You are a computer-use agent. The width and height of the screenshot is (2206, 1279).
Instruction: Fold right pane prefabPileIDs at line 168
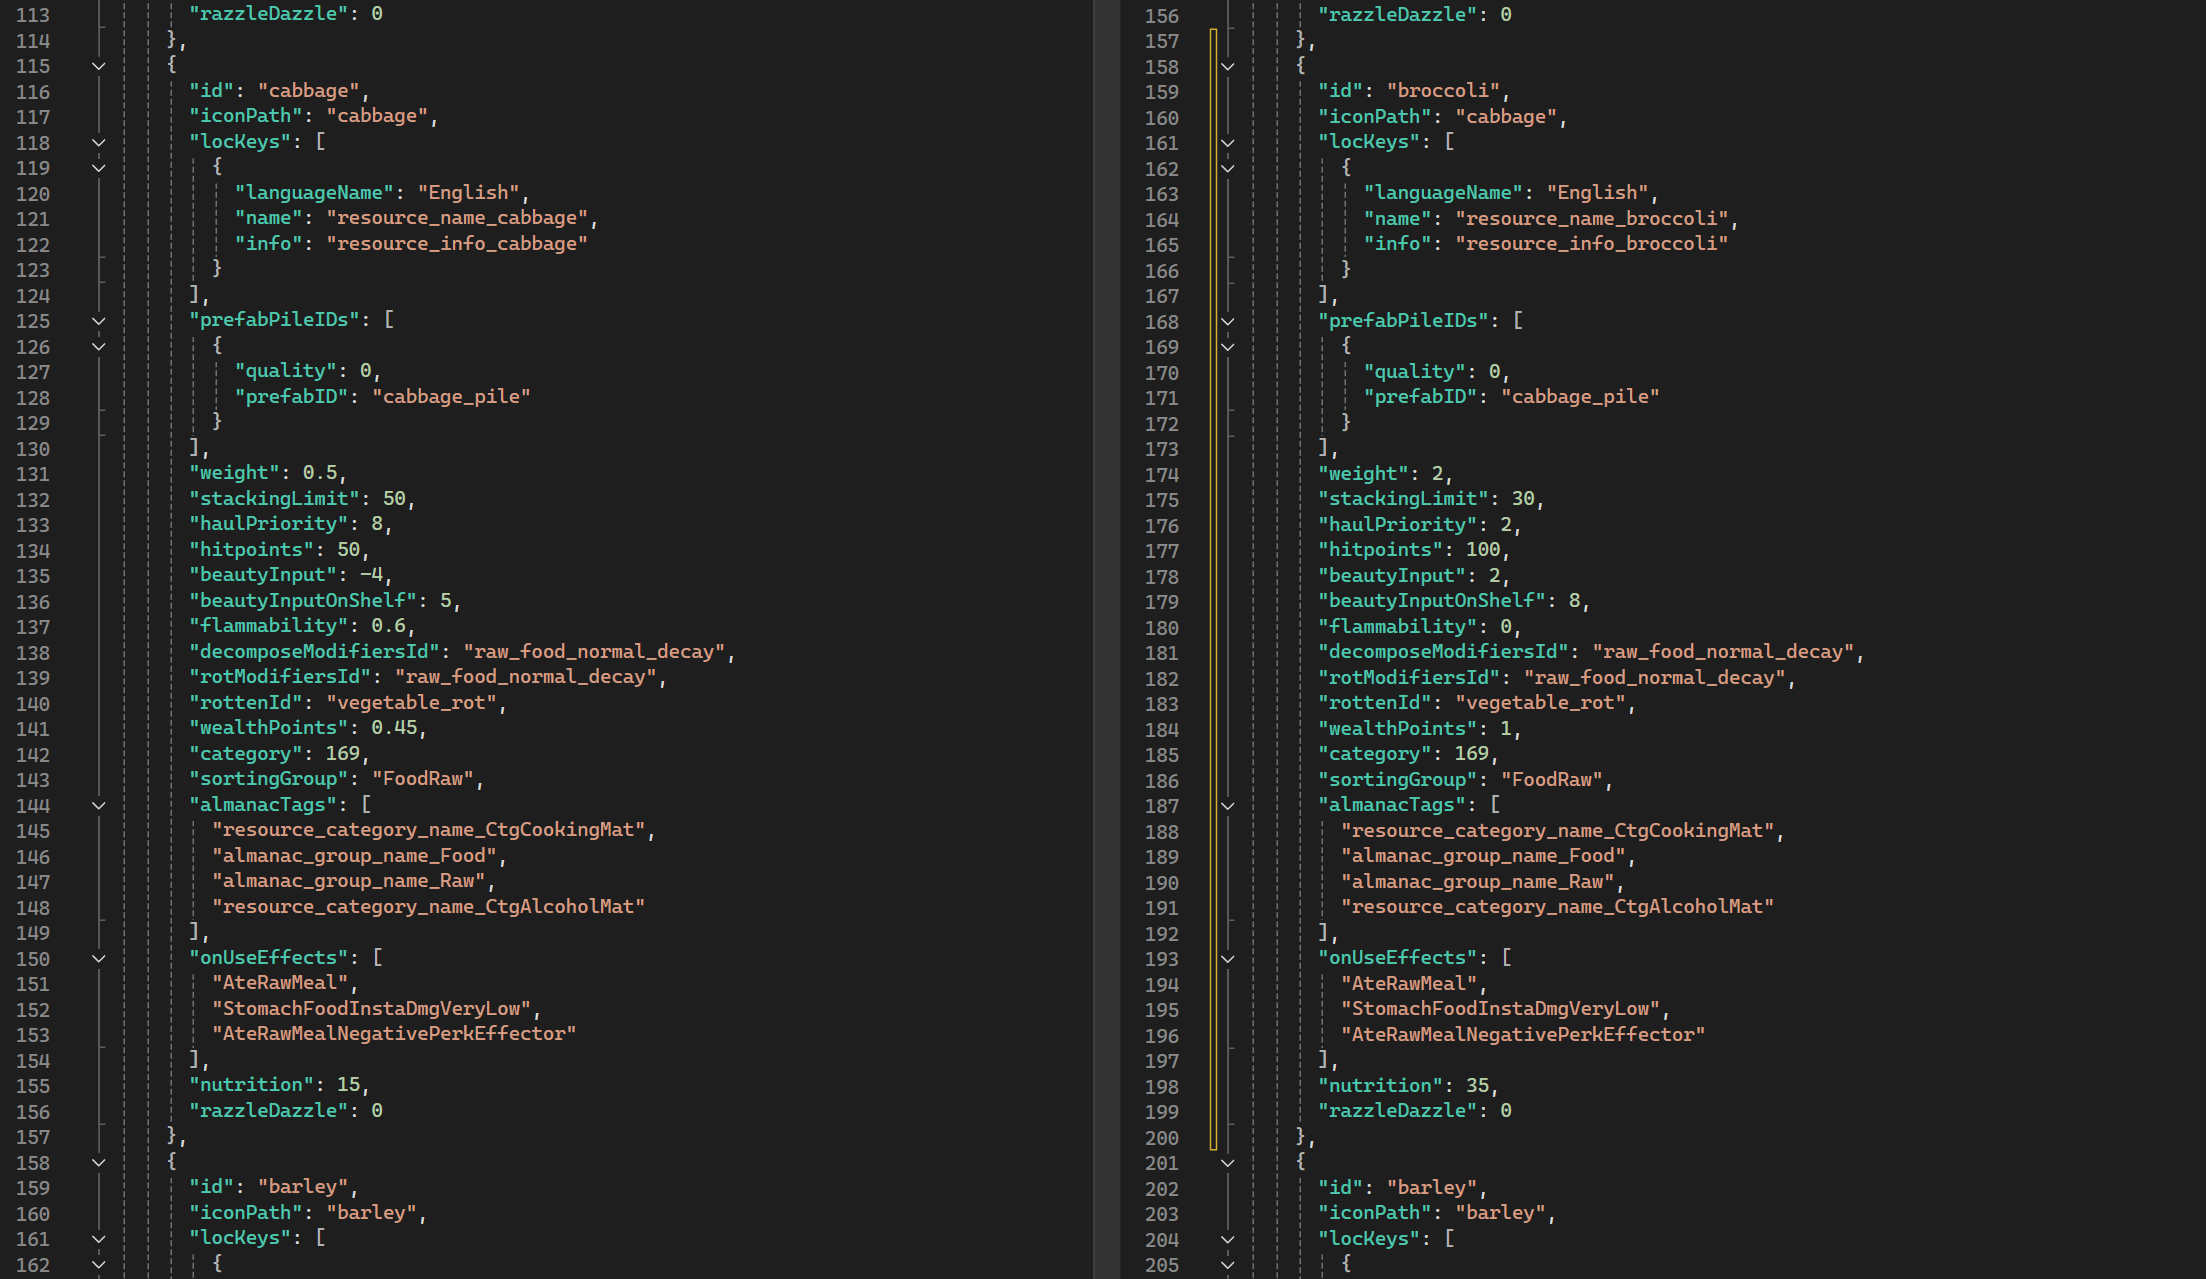1228,322
